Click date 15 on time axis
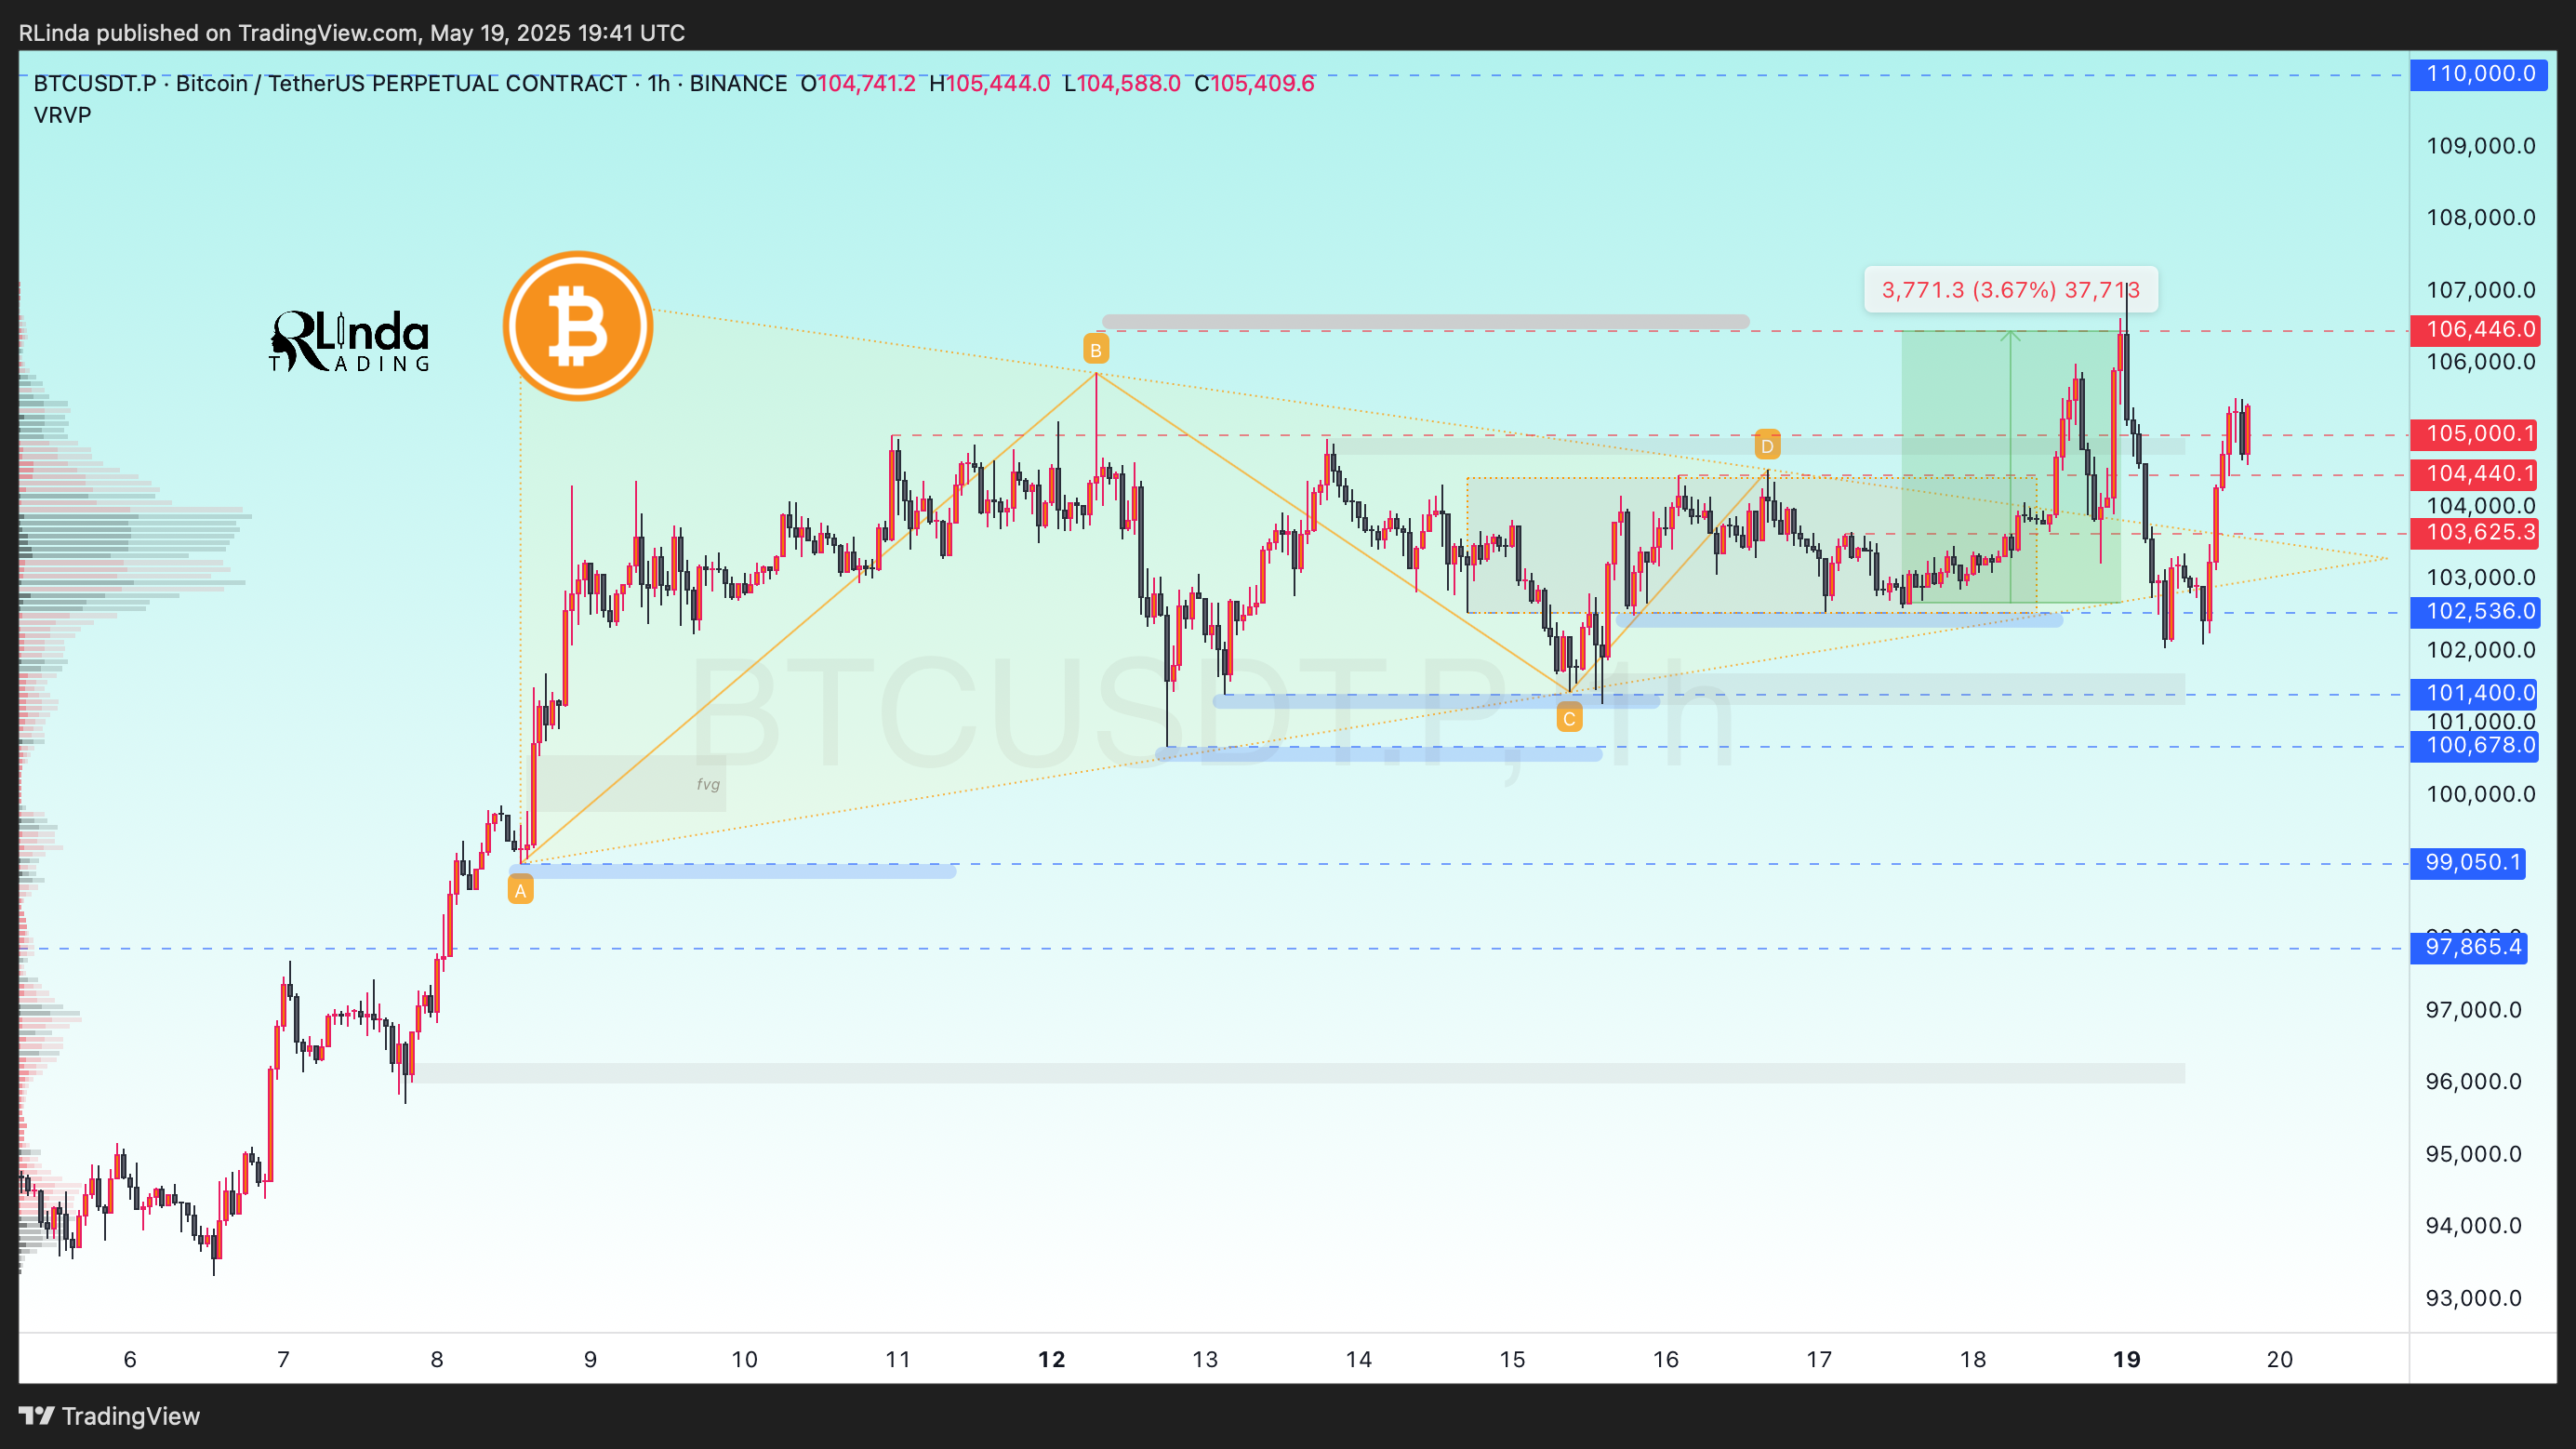The image size is (2576, 1449). (1512, 1359)
